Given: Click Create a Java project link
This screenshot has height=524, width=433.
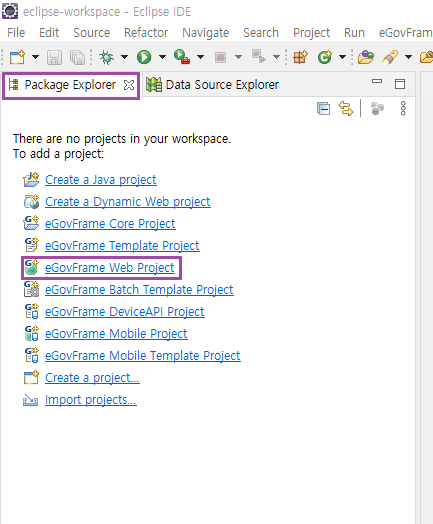Looking at the screenshot, I should [101, 180].
